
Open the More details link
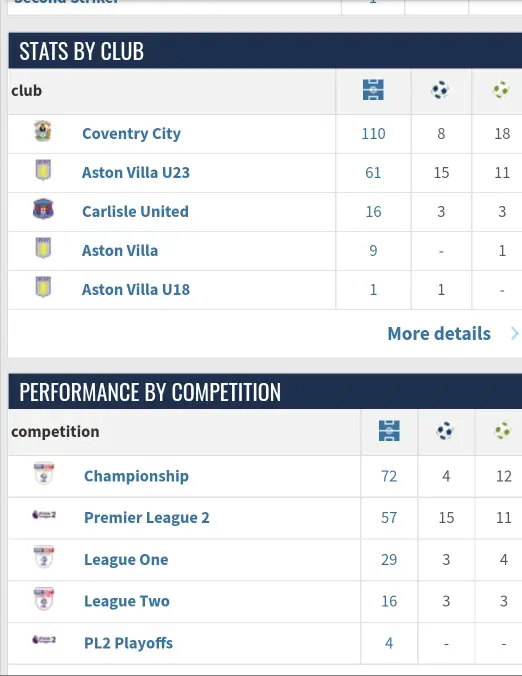click(x=439, y=334)
